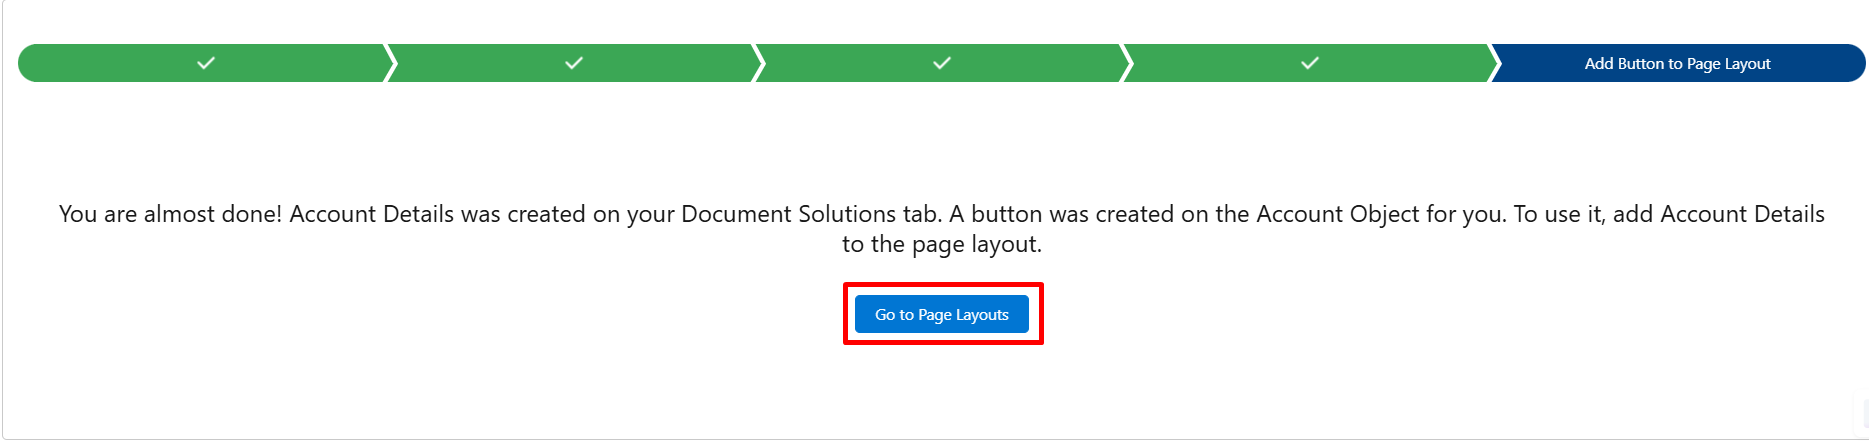Click the fourth completed step checkmark
1869x444 pixels.
[1310, 63]
